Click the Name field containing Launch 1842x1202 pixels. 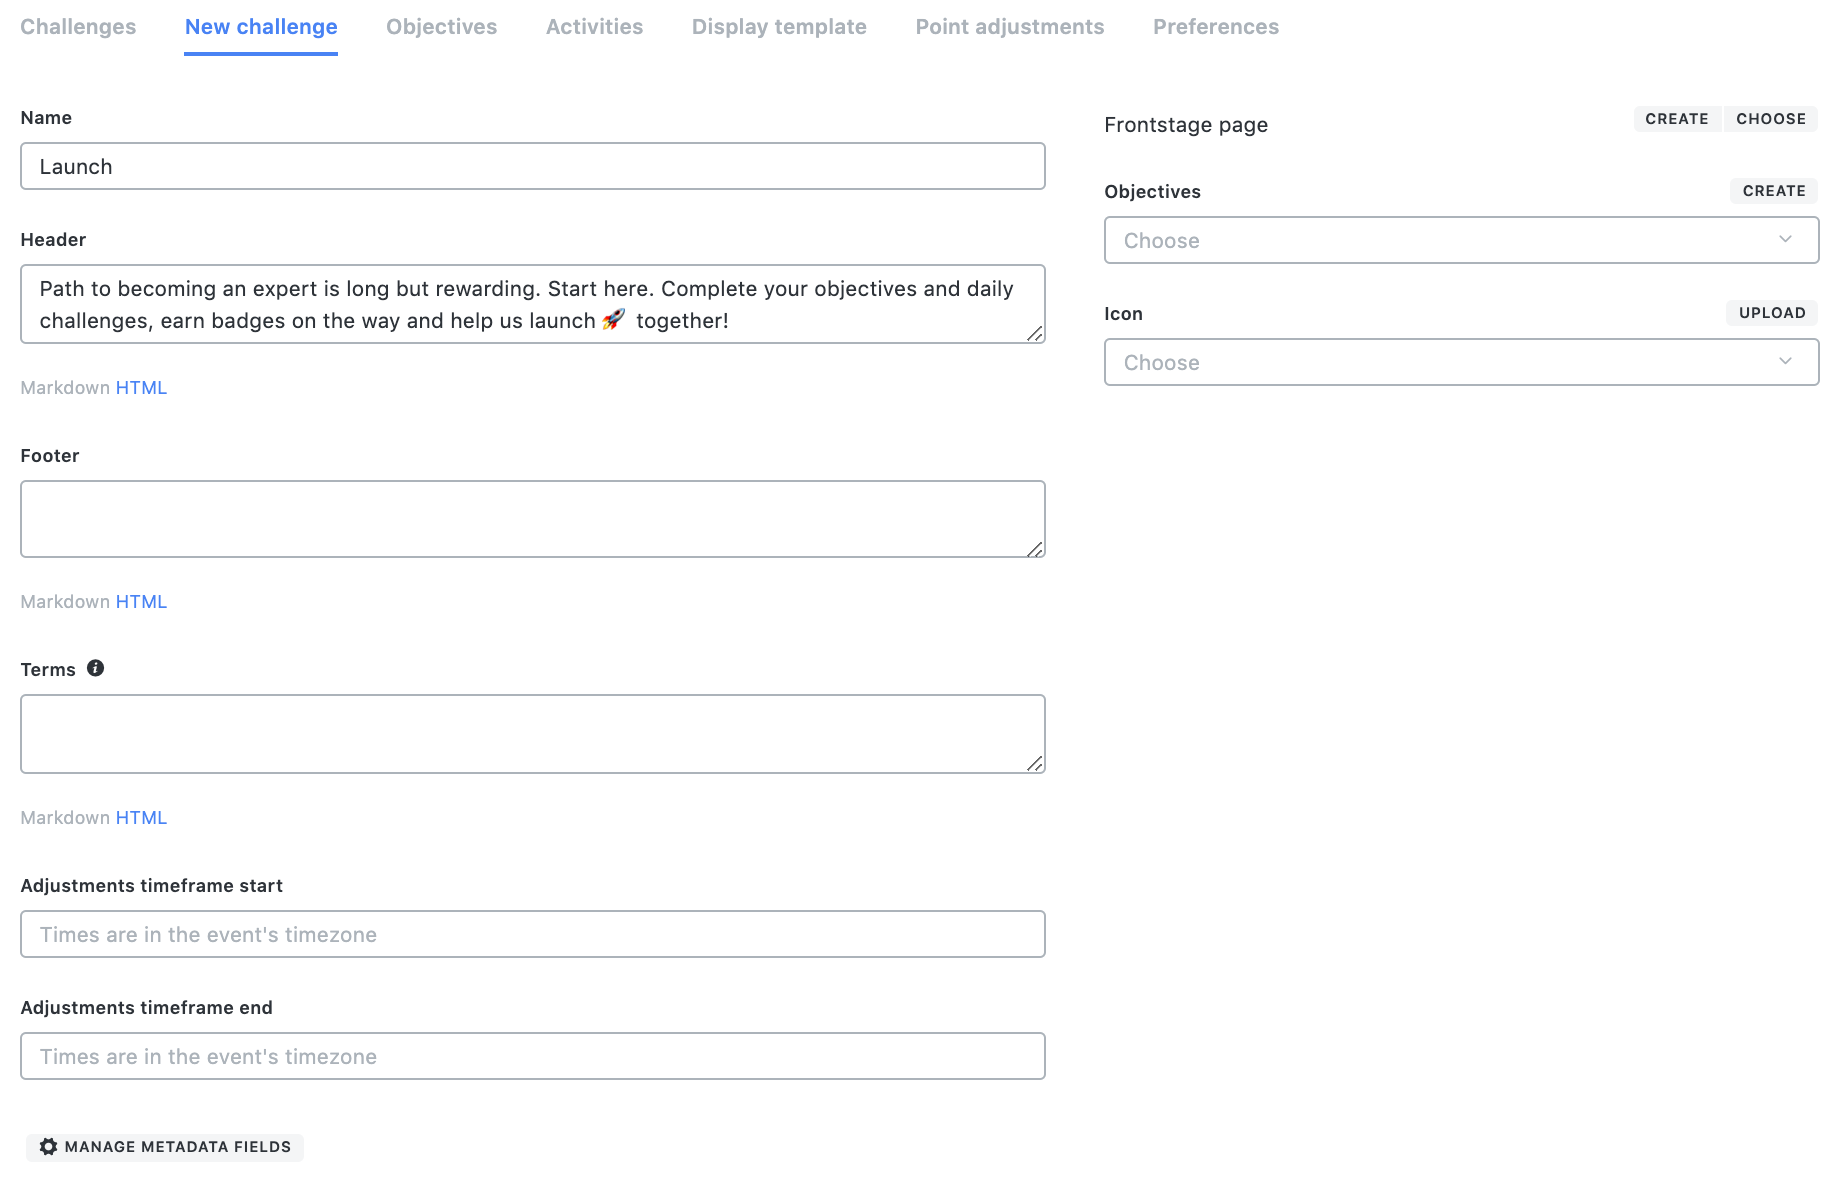coord(532,166)
